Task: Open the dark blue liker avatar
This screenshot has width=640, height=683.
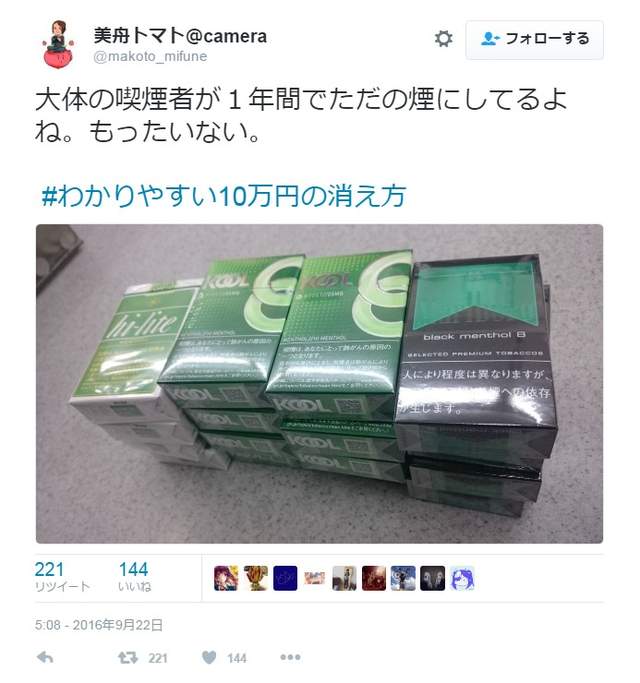Action: [x=285, y=578]
